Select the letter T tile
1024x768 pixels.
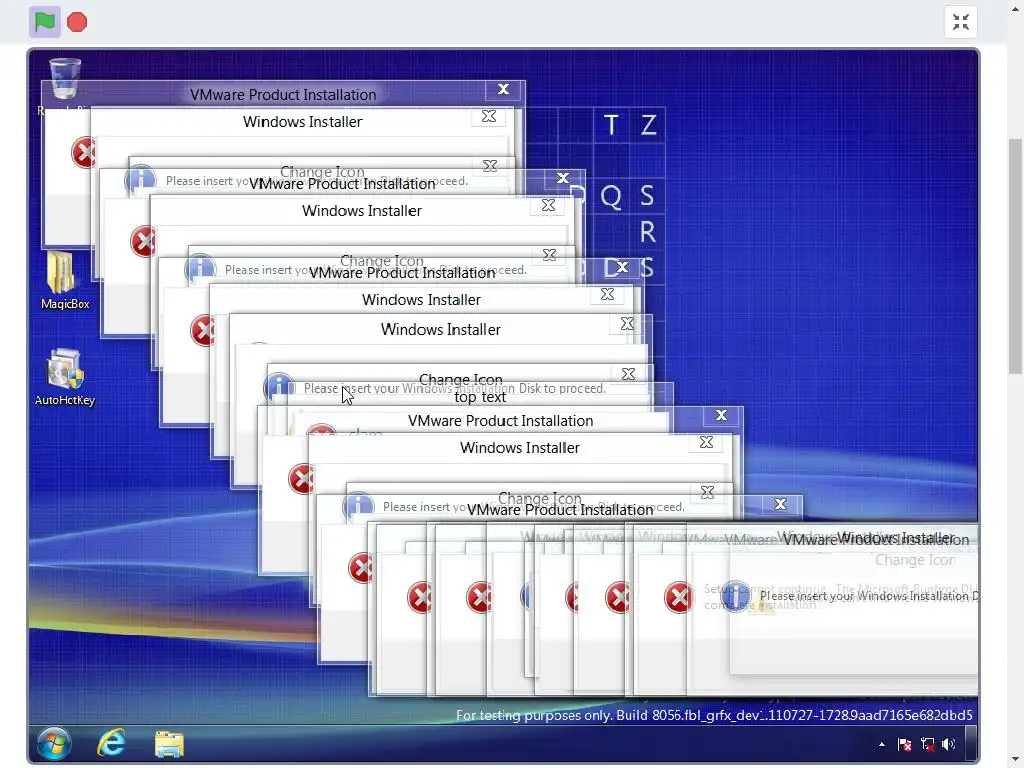[x=611, y=125]
